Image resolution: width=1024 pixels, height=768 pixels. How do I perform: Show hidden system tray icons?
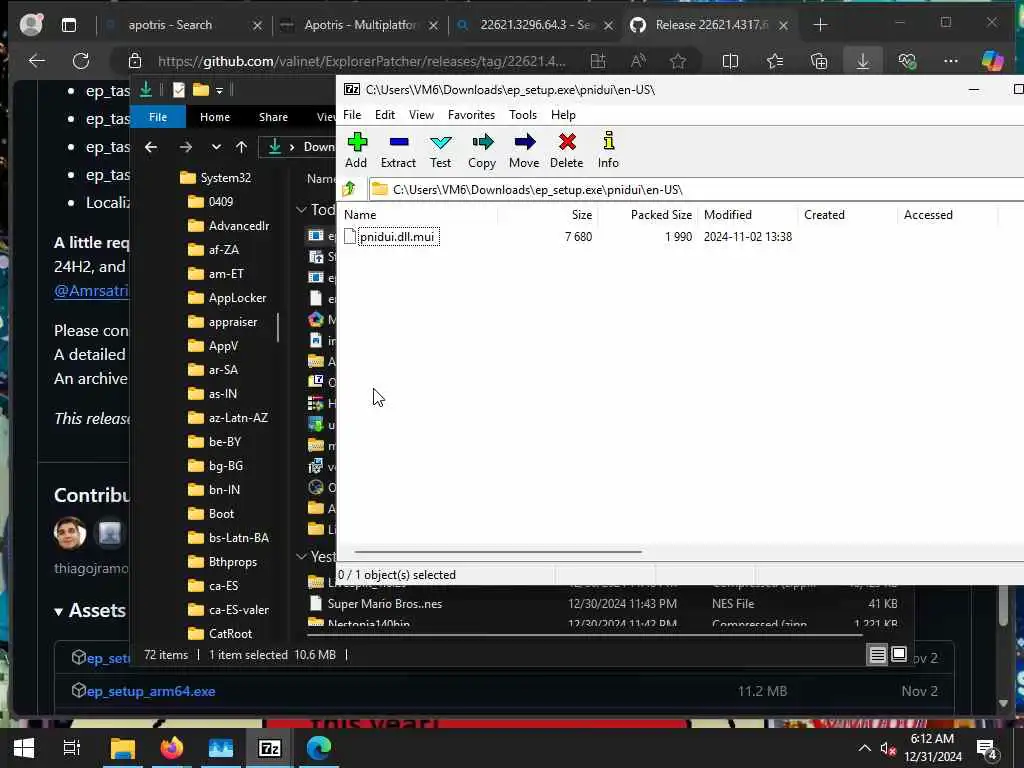tap(864, 748)
